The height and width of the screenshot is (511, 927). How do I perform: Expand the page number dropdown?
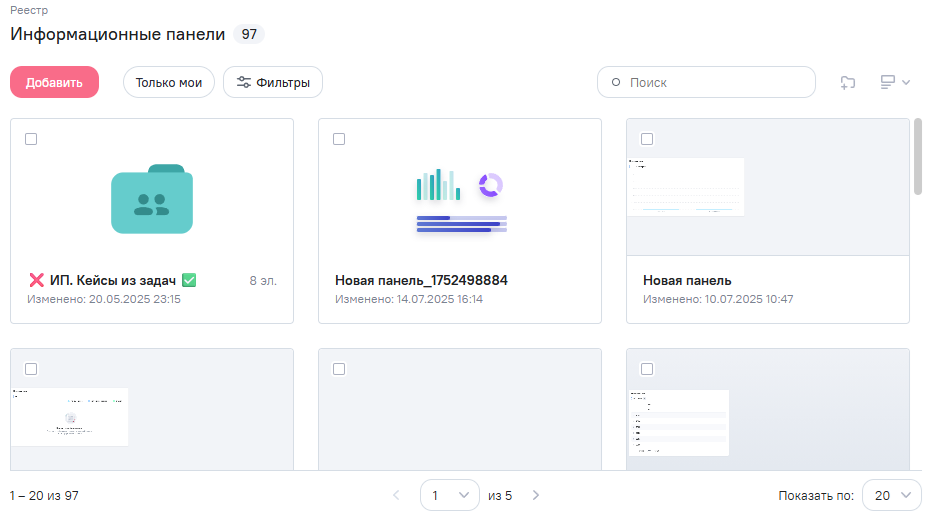tap(450, 495)
